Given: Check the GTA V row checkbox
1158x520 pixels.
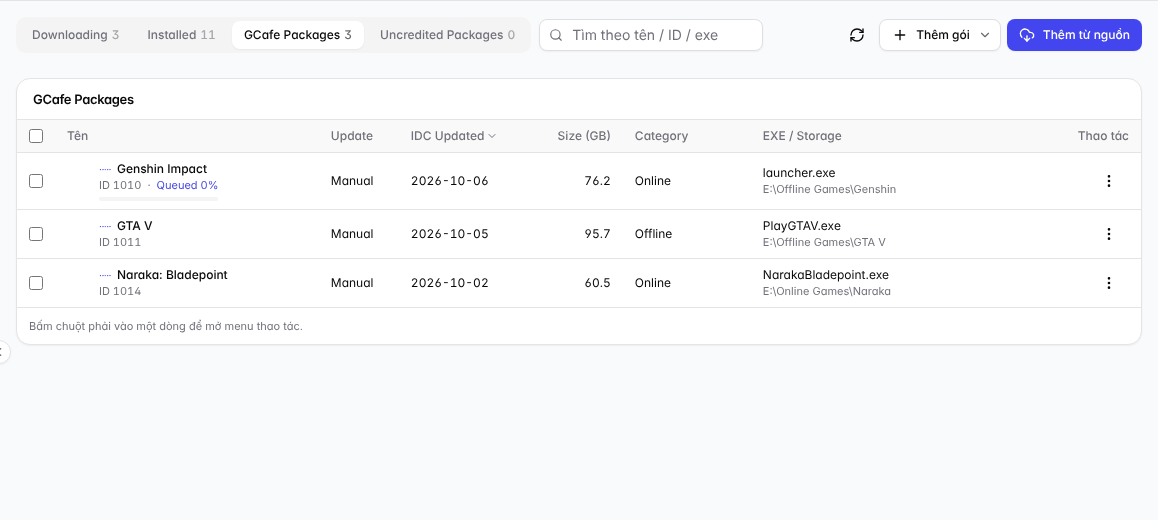Looking at the screenshot, I should 35,234.
